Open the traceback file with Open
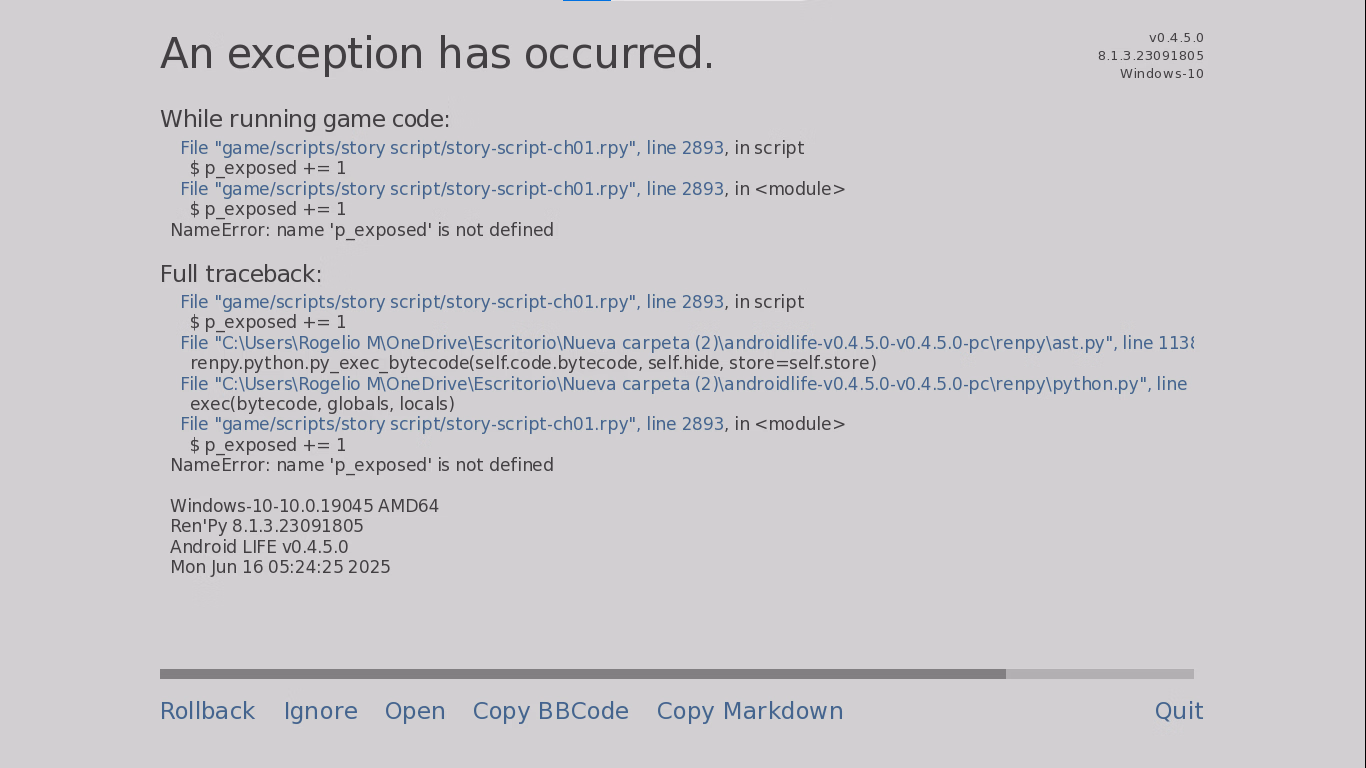The image size is (1366, 768). [415, 711]
